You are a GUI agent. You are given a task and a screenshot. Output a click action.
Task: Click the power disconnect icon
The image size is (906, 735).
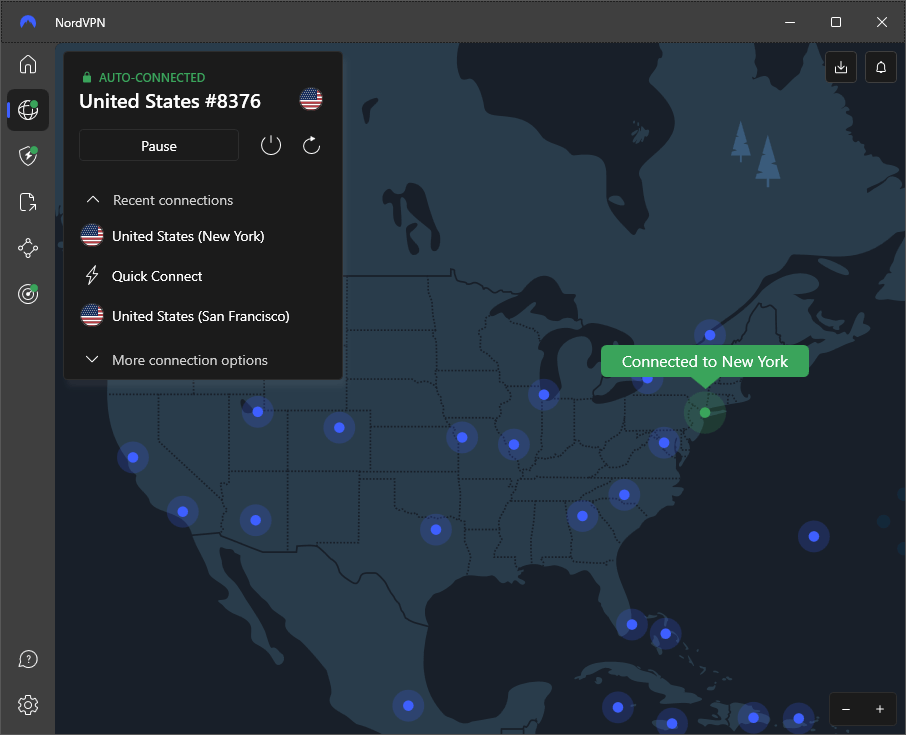tap(270, 146)
